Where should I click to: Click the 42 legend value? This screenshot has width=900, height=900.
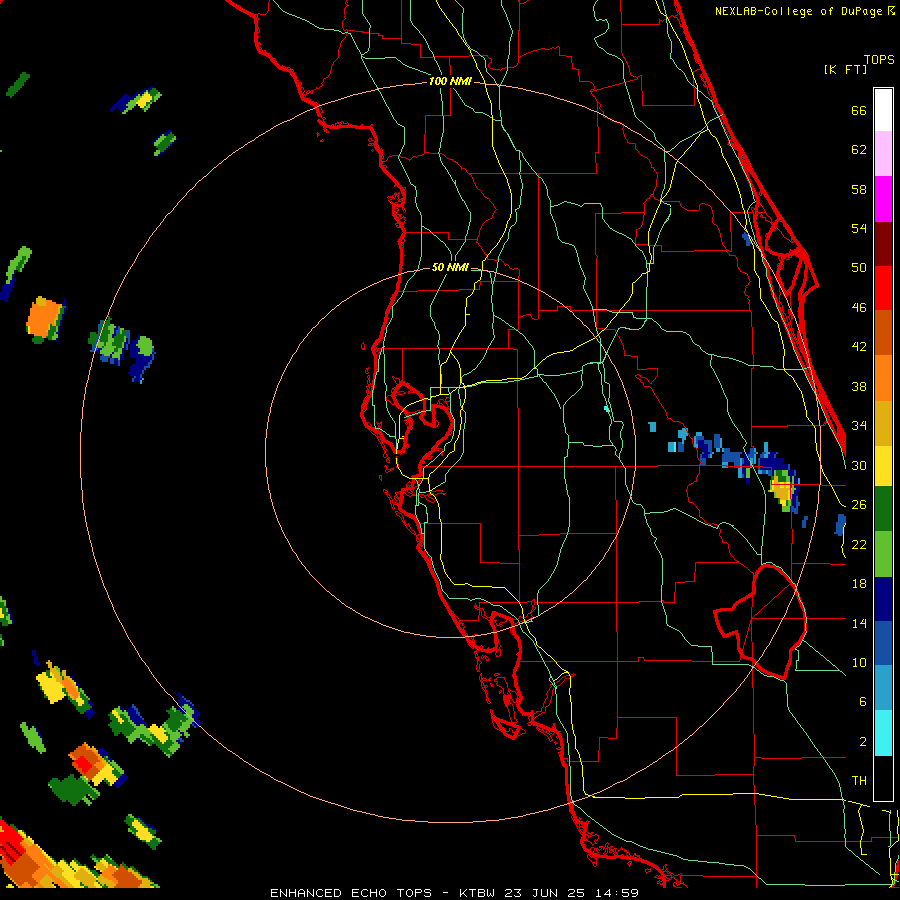(x=859, y=347)
